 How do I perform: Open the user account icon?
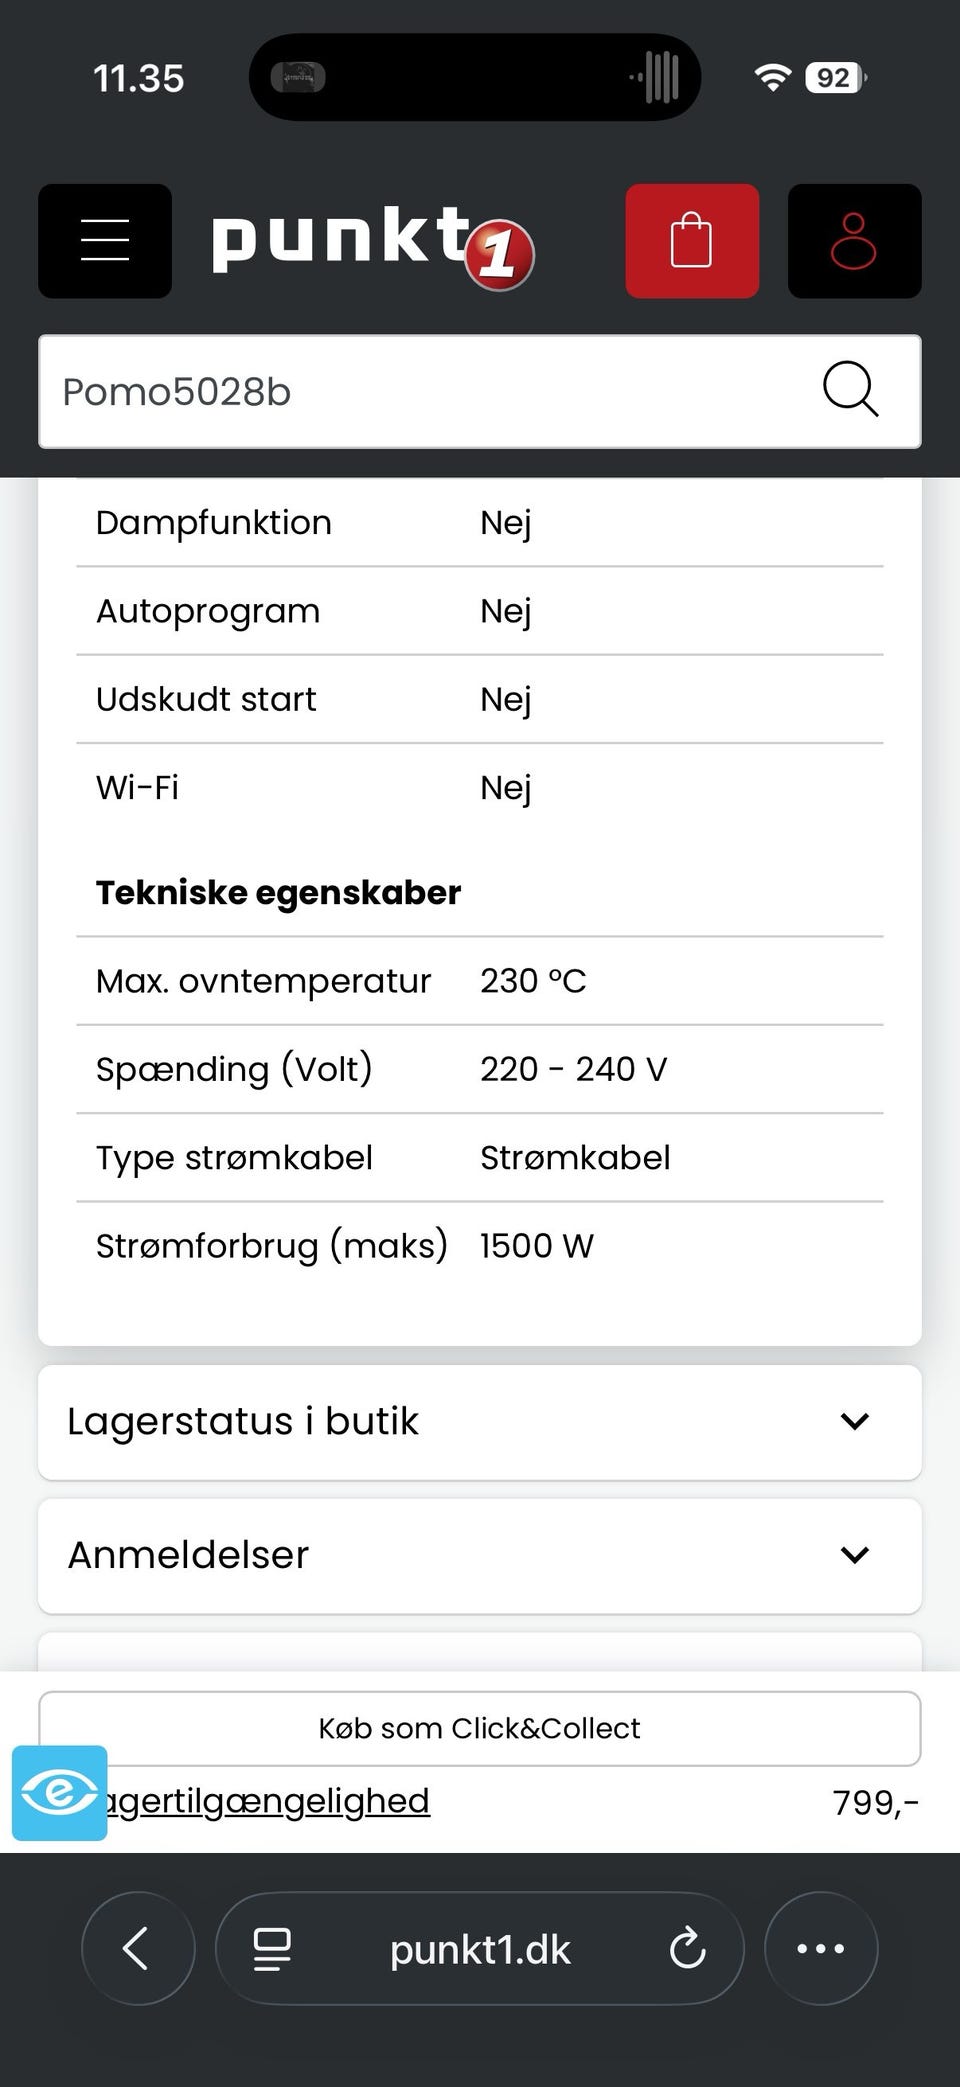(x=854, y=241)
